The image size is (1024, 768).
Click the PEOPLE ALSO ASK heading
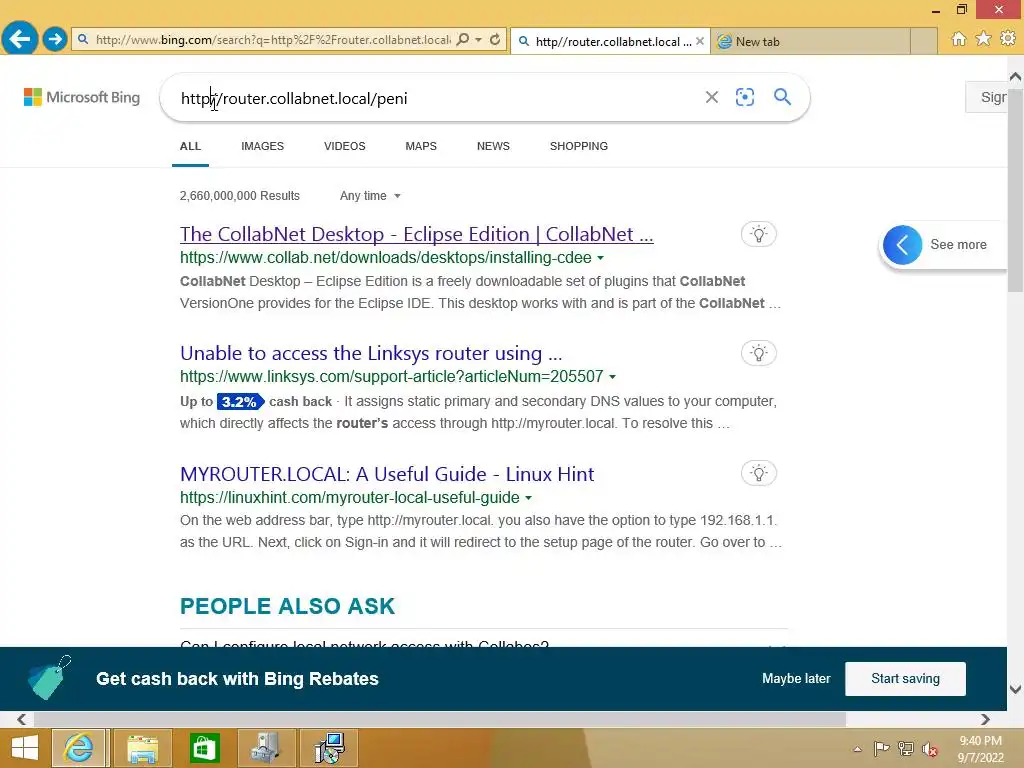click(x=287, y=606)
